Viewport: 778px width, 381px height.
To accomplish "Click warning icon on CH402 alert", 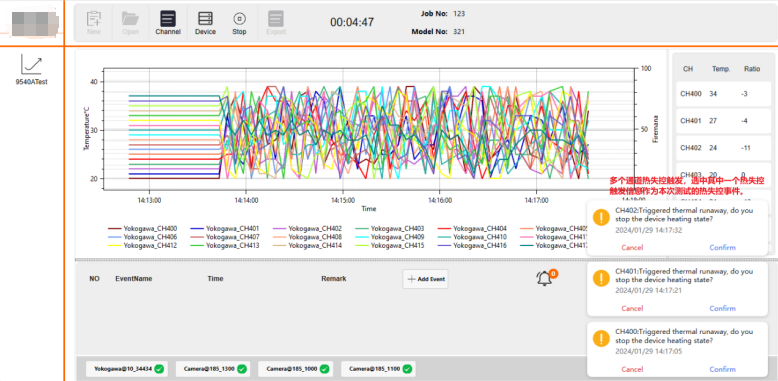I will pos(601,217).
